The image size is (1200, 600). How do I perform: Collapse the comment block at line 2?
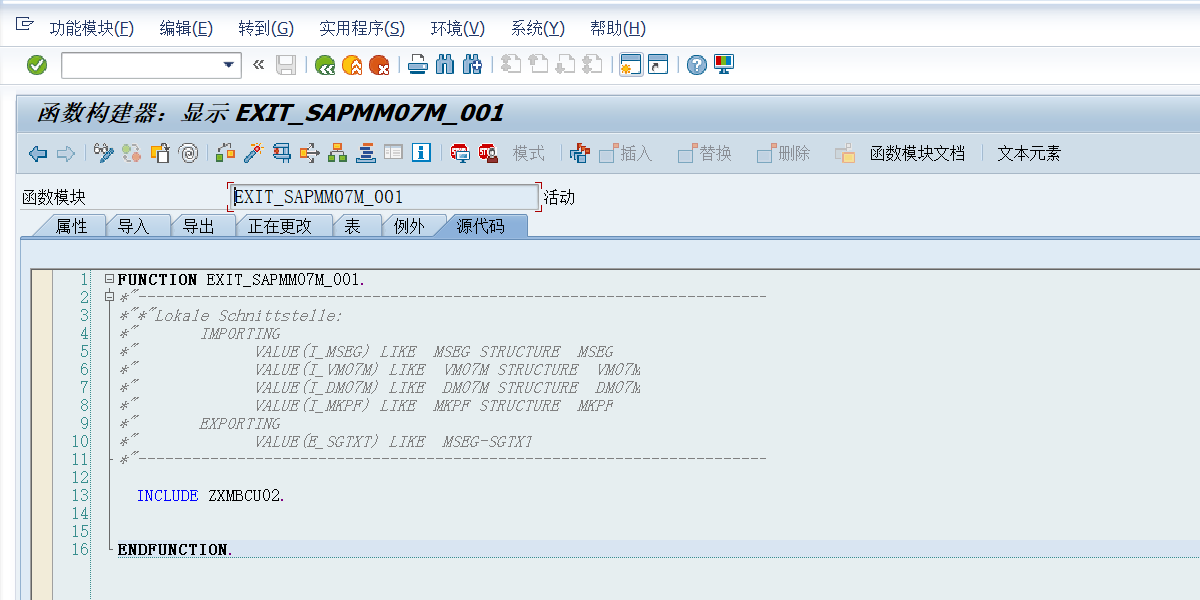pos(109,297)
